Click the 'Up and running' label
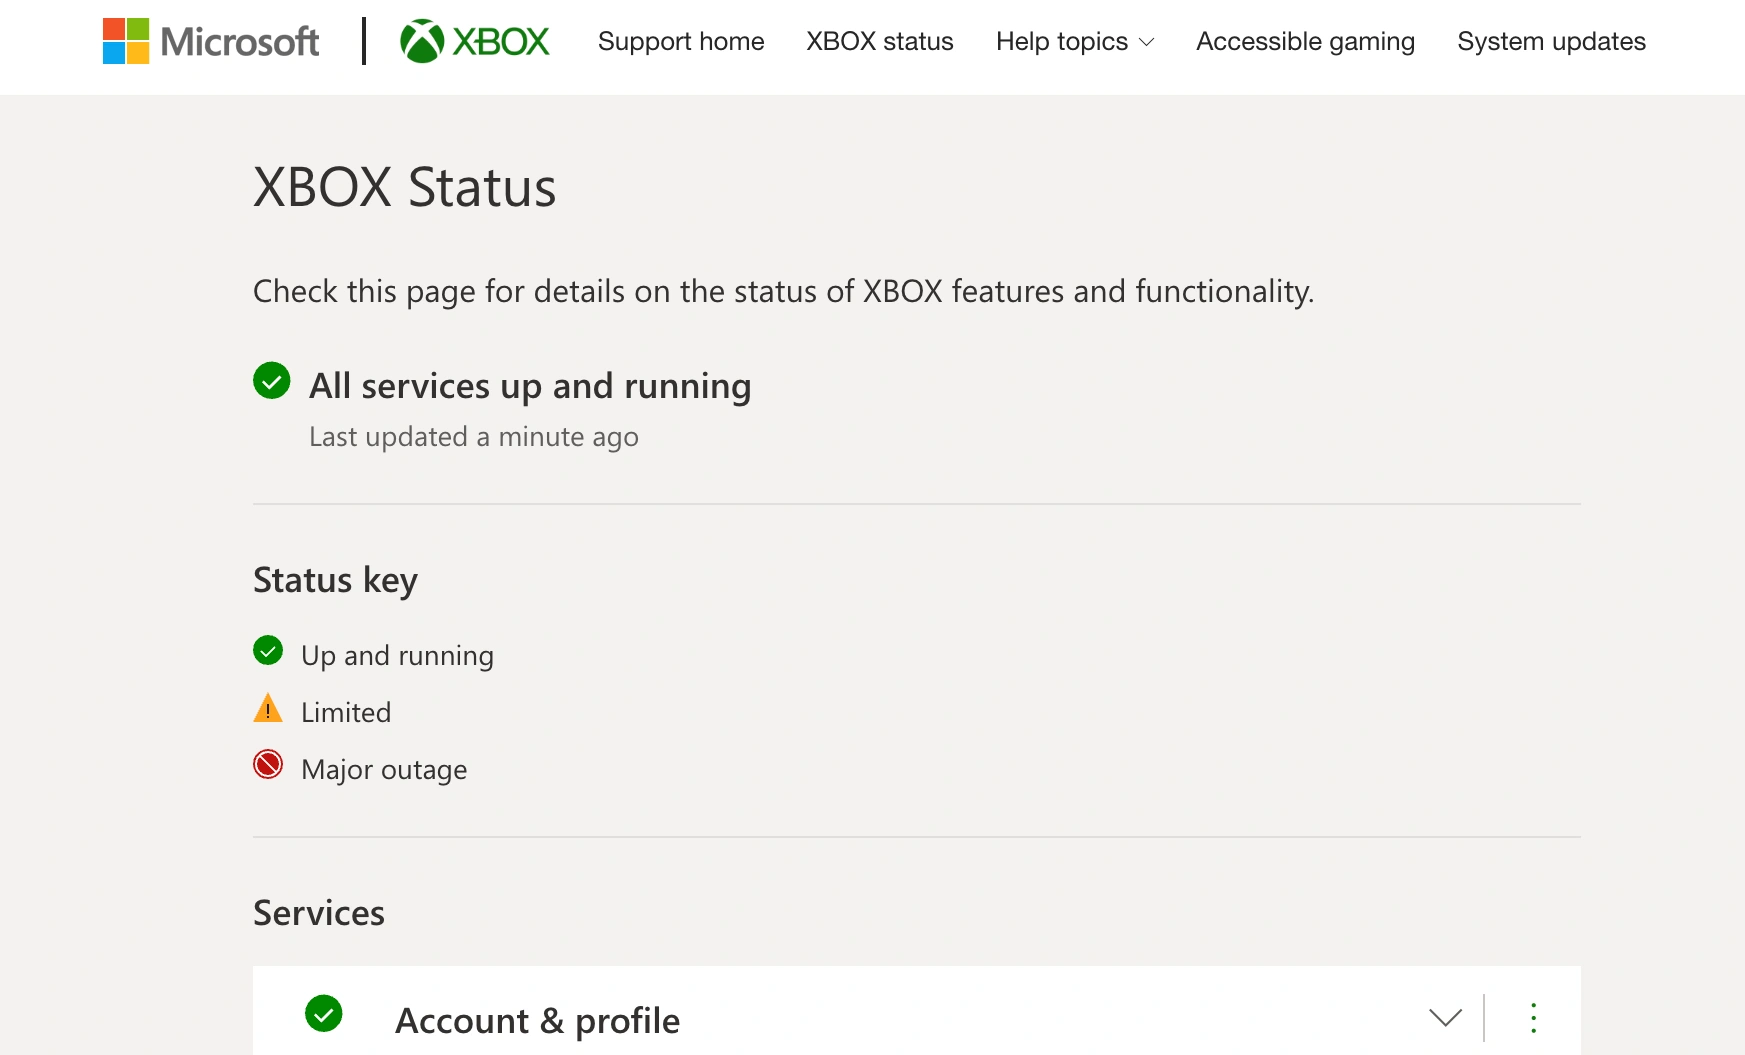 (x=397, y=655)
